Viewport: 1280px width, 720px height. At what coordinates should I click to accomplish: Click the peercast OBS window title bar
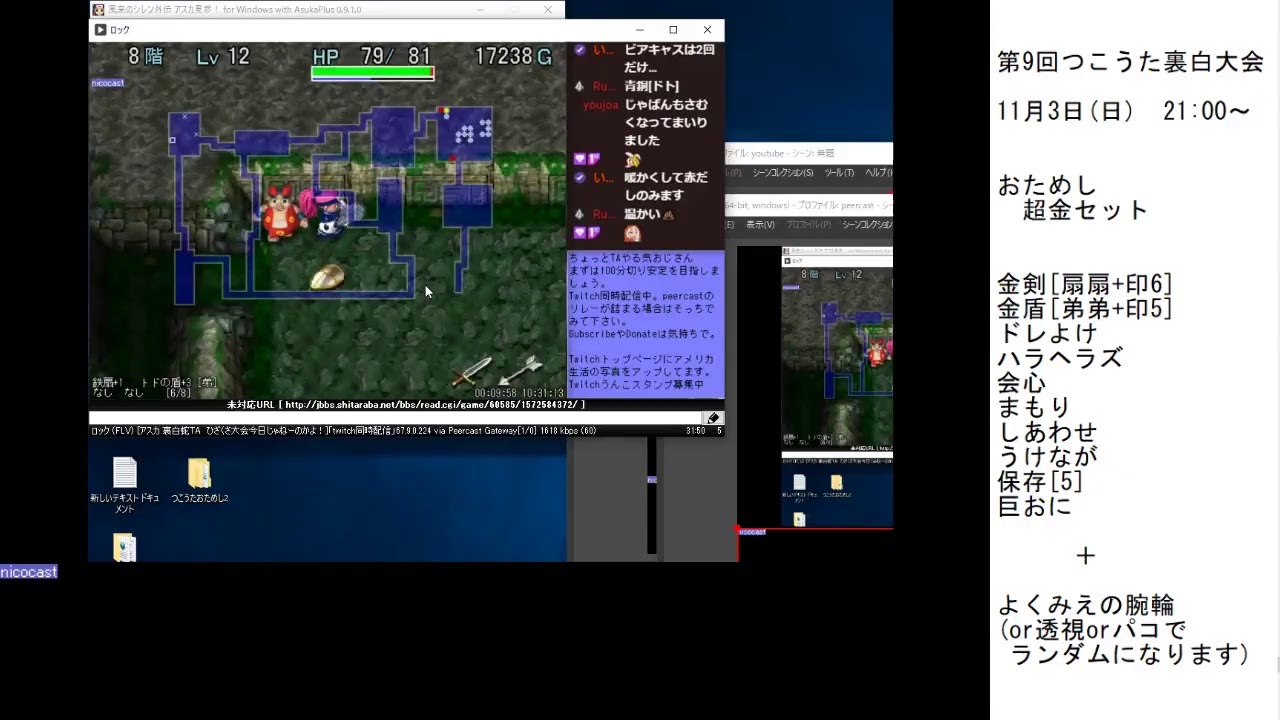tap(808, 204)
